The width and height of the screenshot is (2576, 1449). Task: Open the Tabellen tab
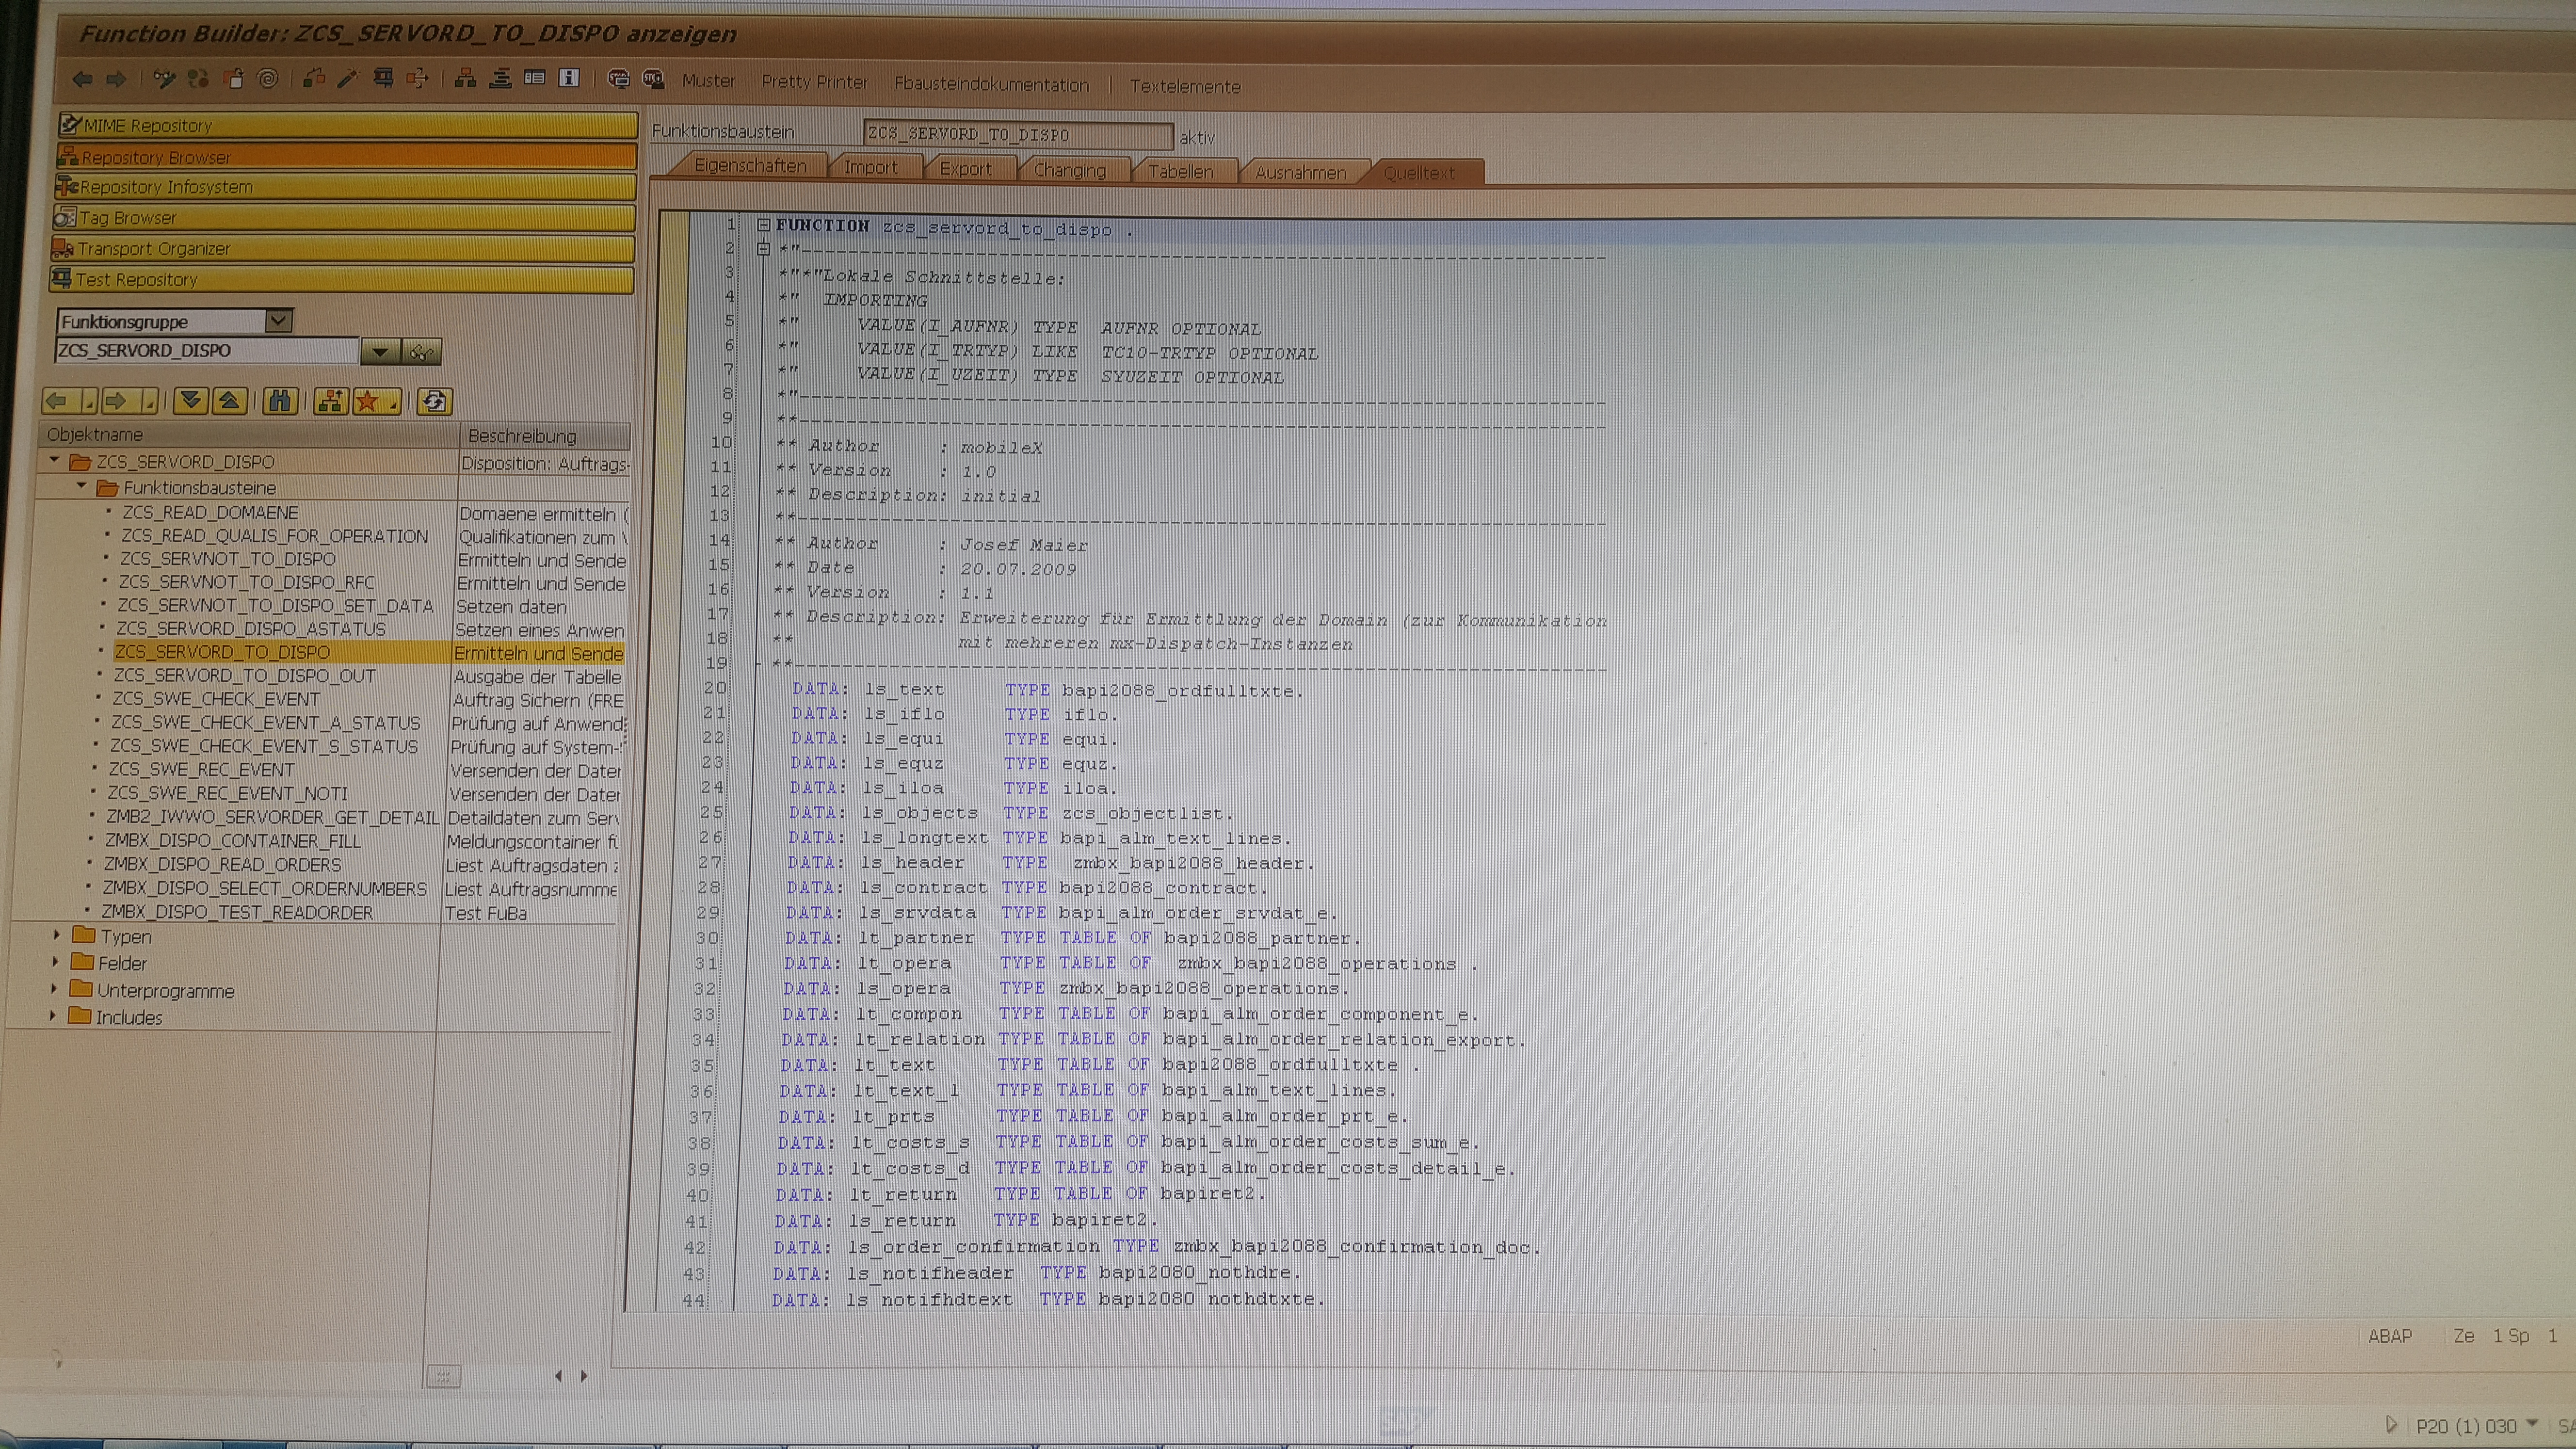coord(1180,172)
